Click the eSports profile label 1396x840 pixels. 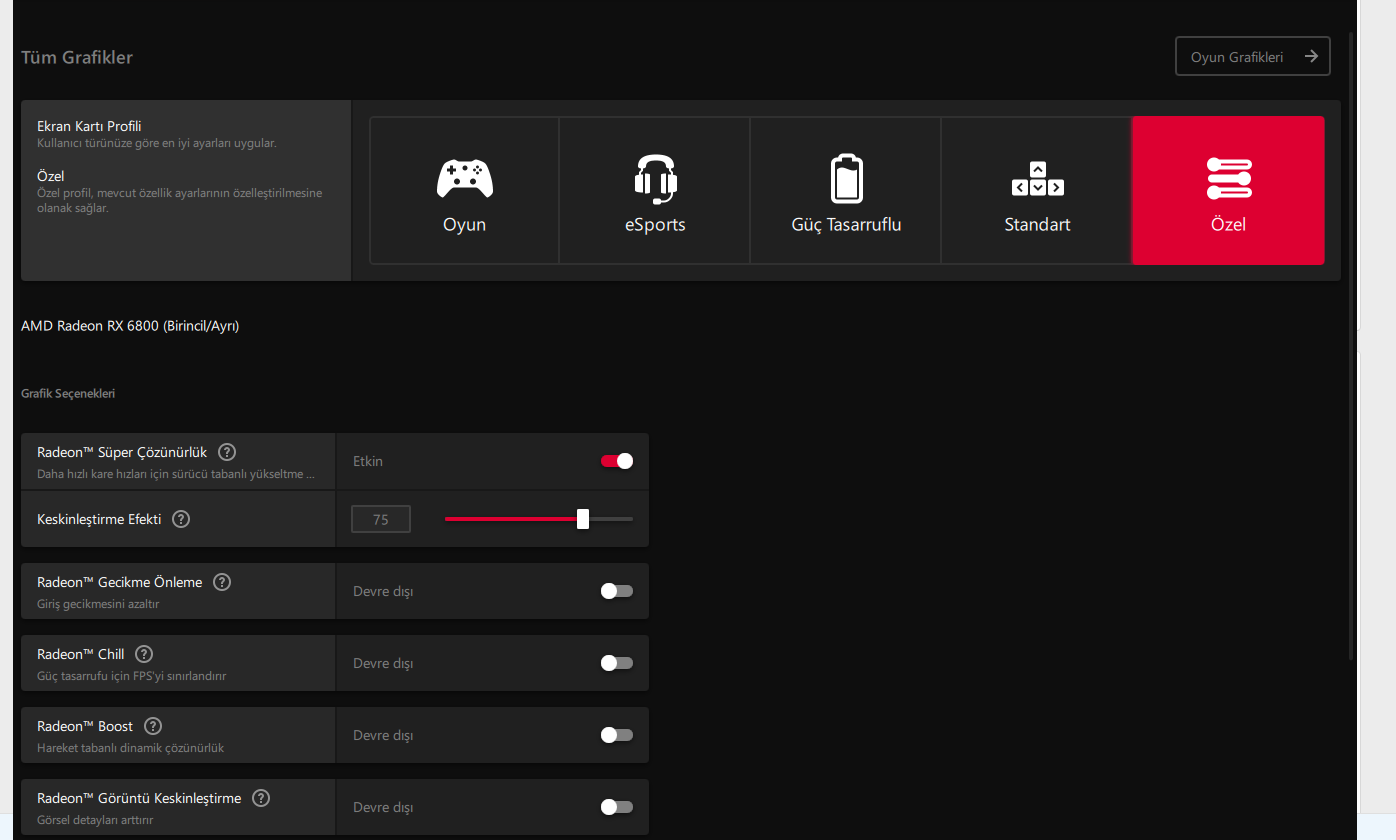click(x=655, y=225)
